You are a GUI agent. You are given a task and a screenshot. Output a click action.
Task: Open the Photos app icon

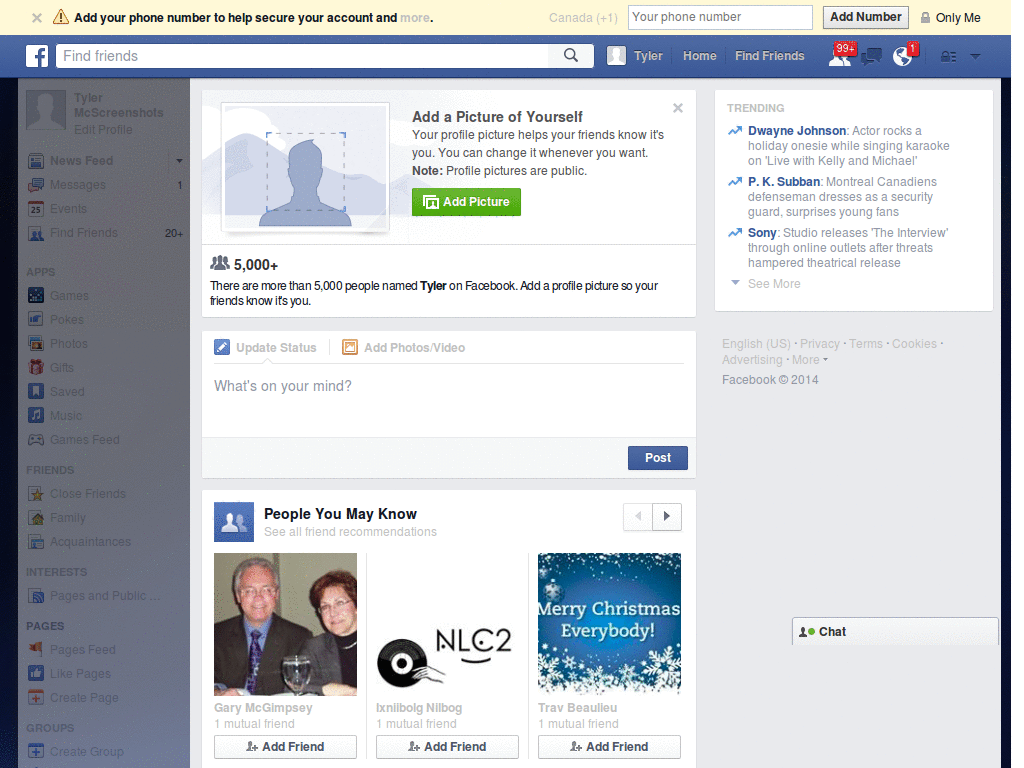point(36,344)
